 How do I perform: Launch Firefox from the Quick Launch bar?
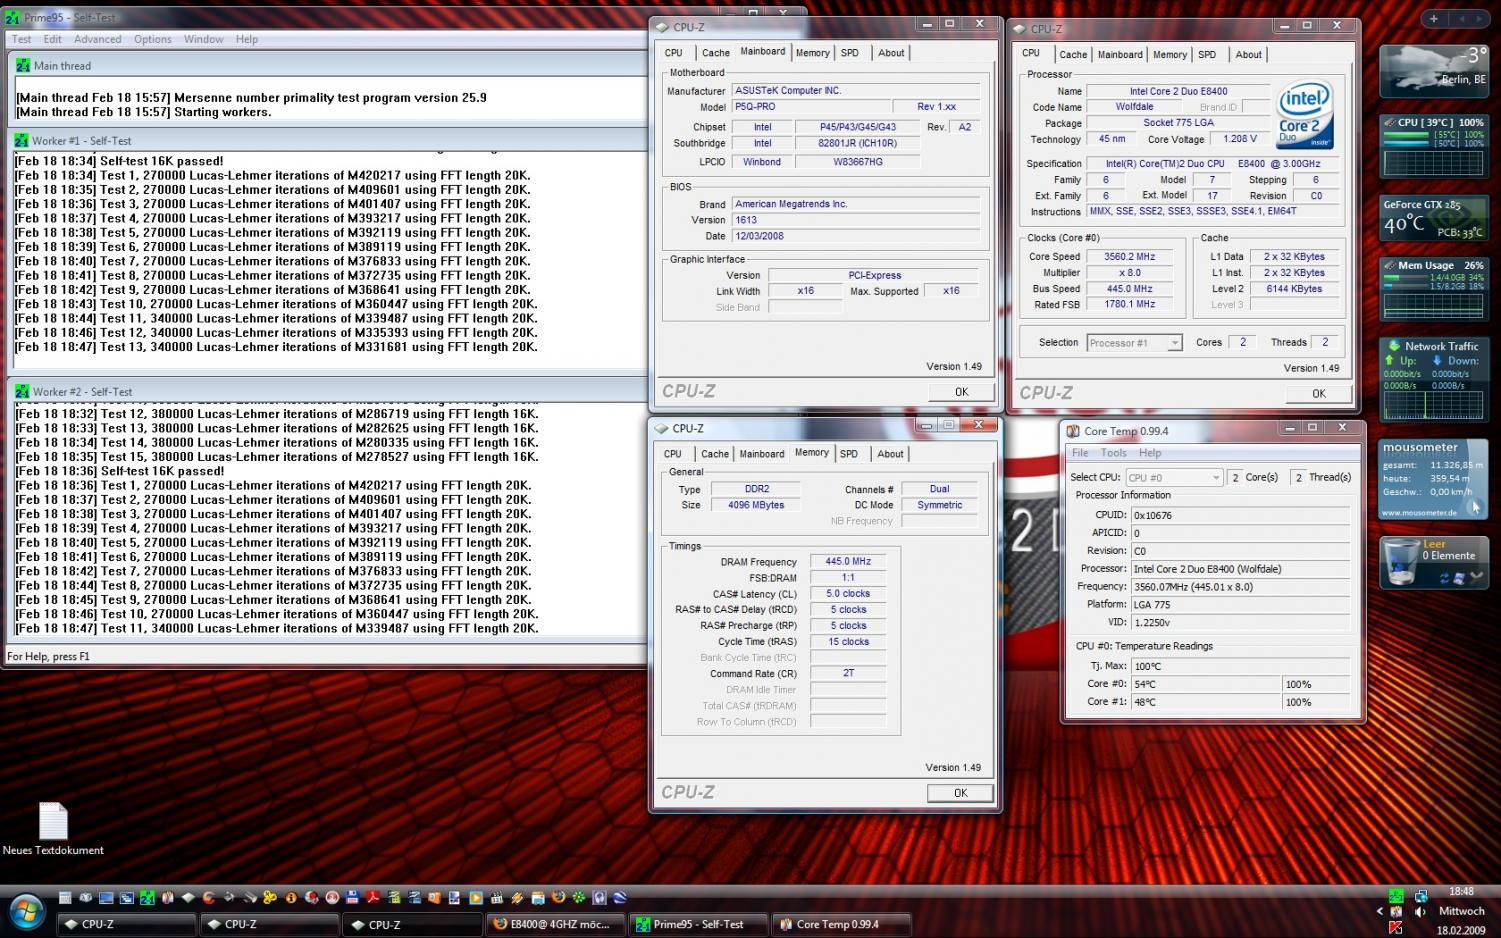[558, 897]
